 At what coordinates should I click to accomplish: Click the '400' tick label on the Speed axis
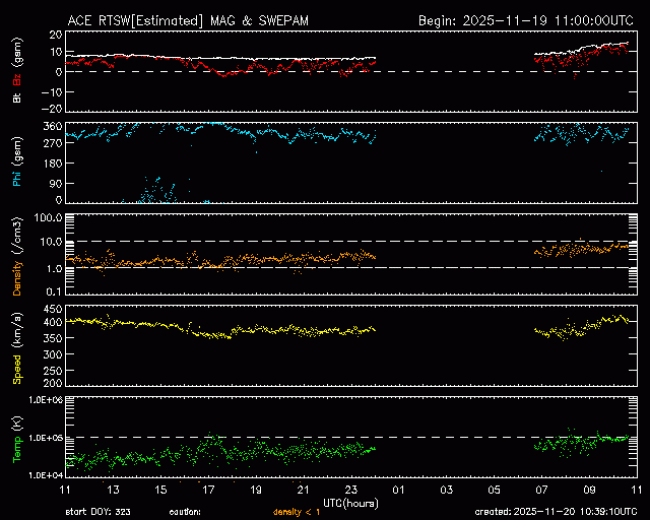52,322
